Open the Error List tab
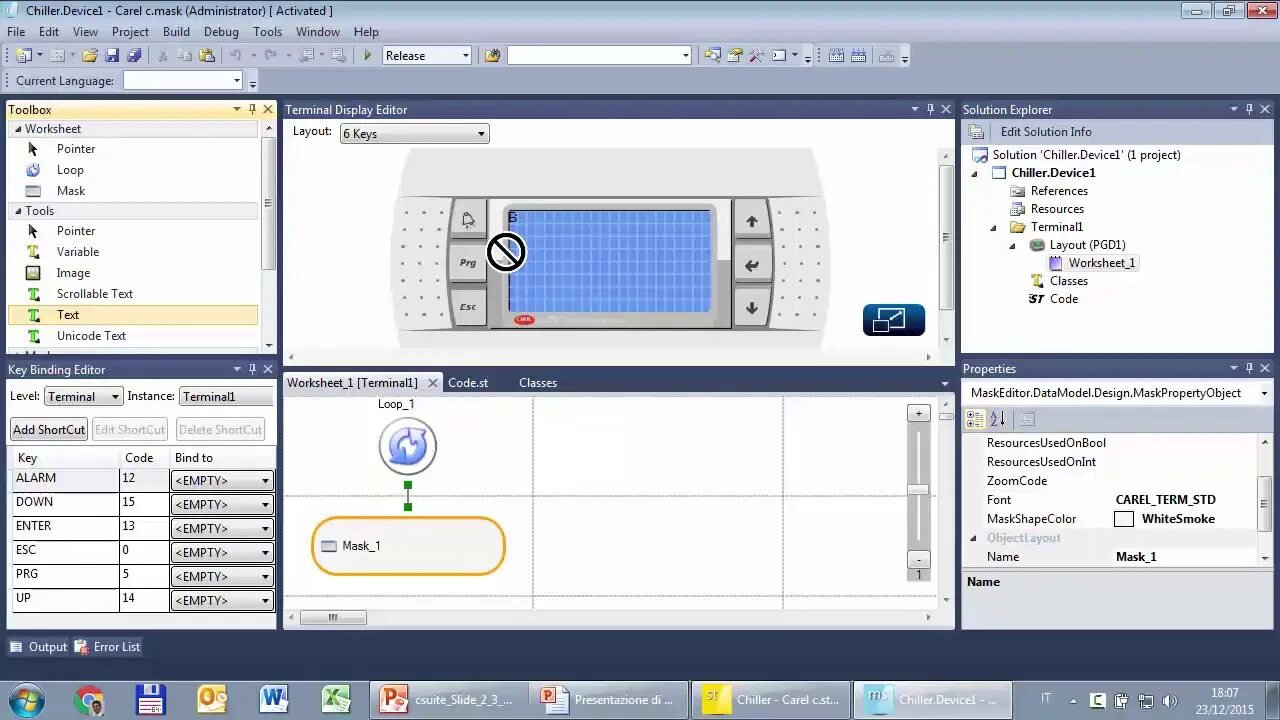 (x=108, y=647)
